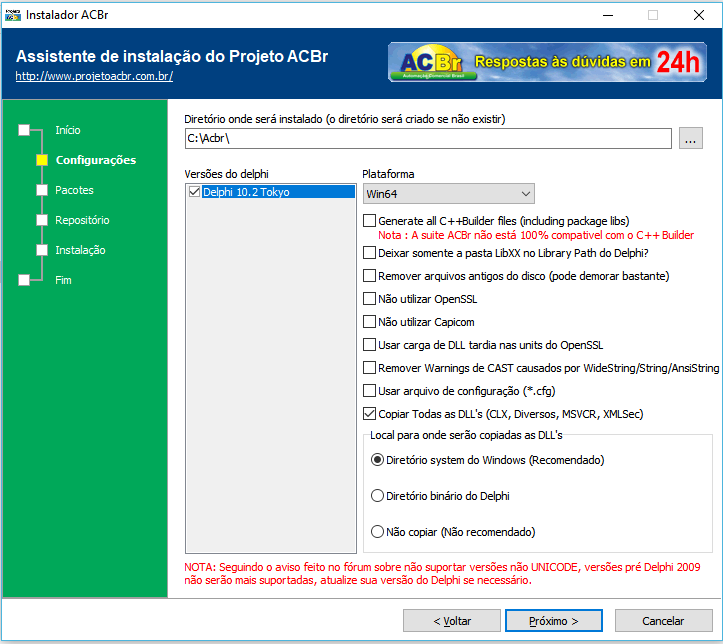Go back with the Voltar button
Viewport: 723px width, 644px height.
(451, 621)
